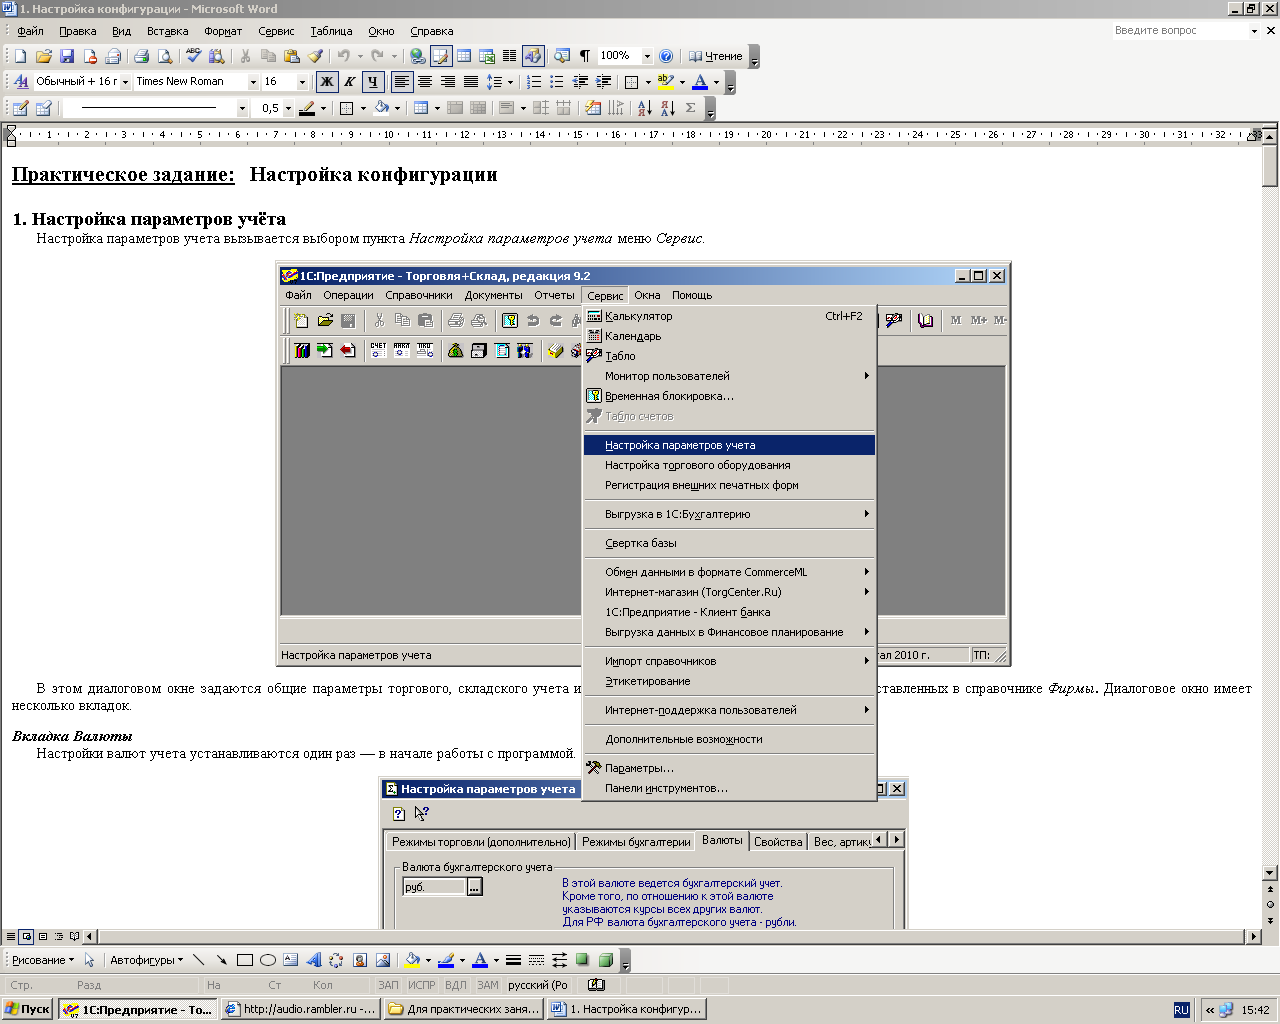Viewport: 1280px width, 1024px height.
Task: Click the Чтение reading layout button
Action: tap(716, 56)
